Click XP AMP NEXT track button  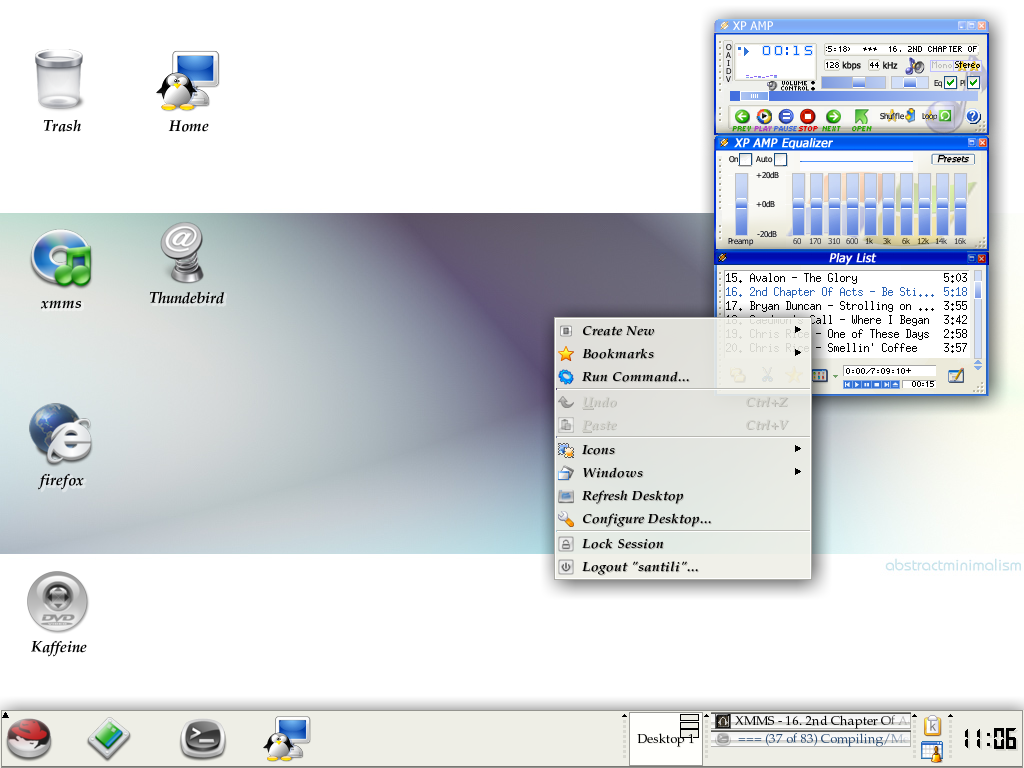coord(833,117)
